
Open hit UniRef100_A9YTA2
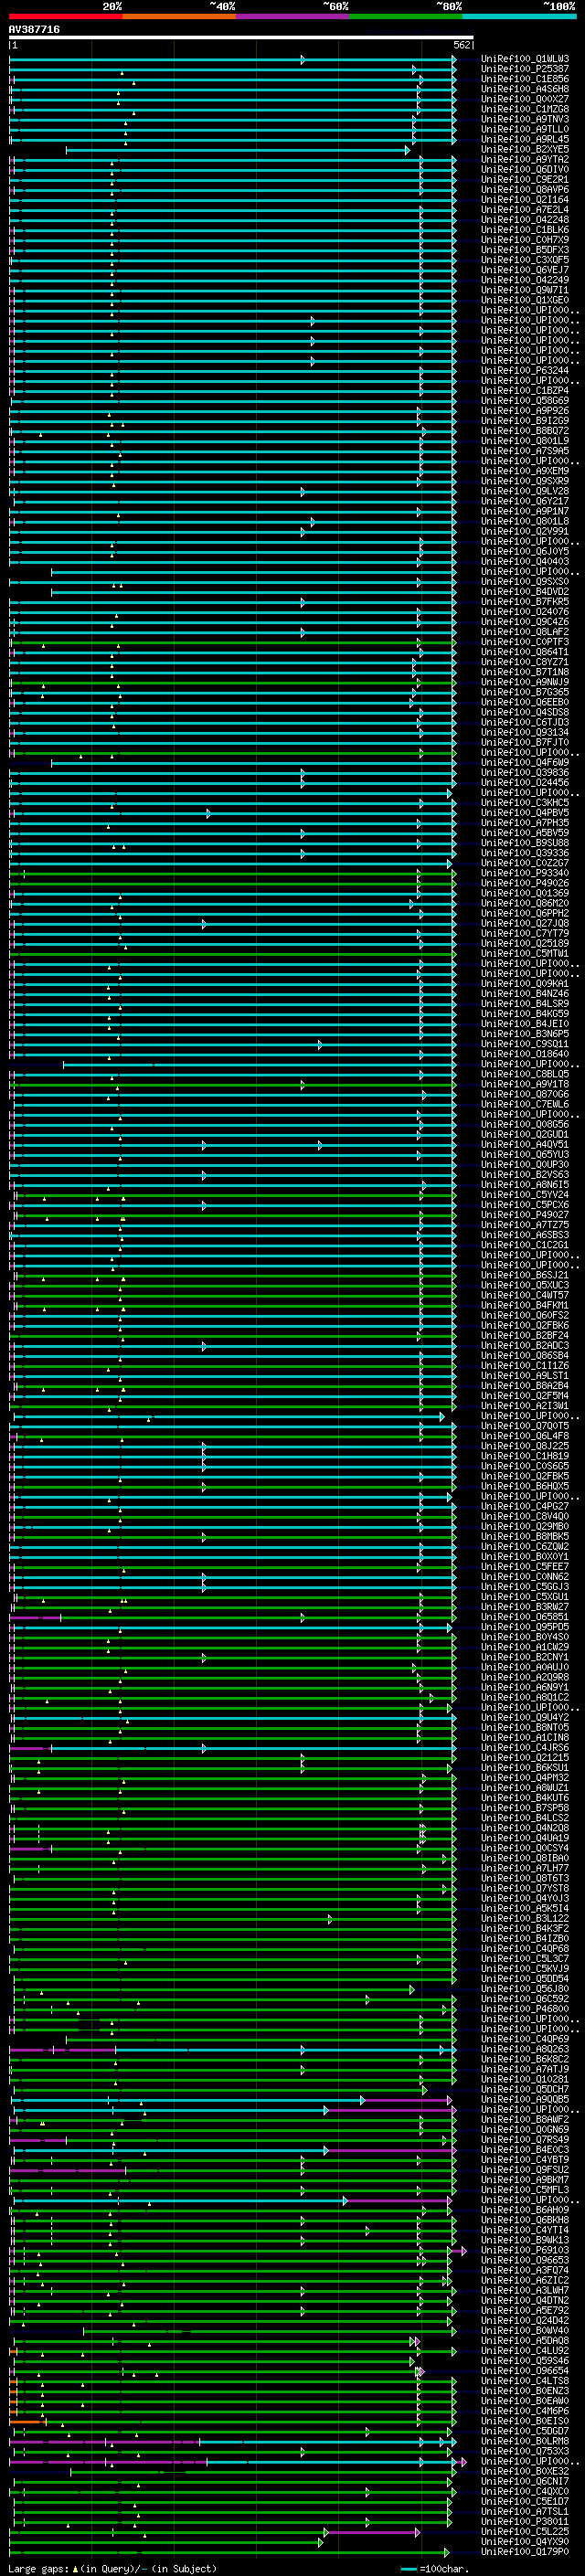(524, 160)
